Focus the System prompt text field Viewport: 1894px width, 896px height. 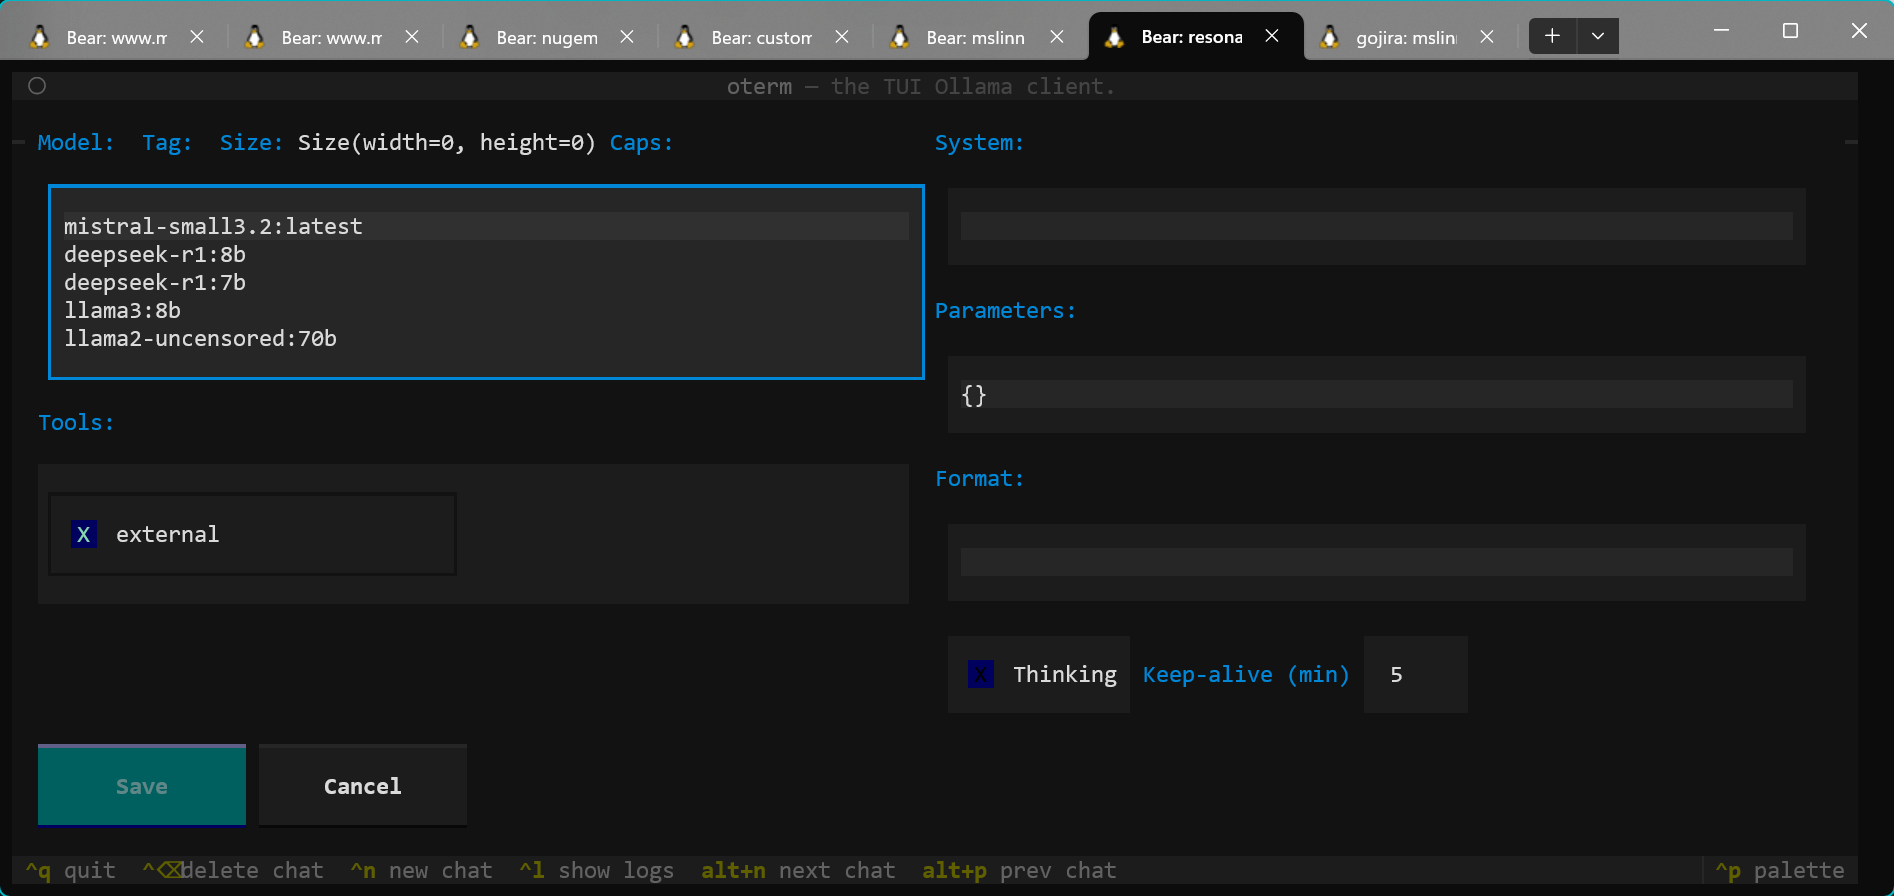pyautogui.click(x=1376, y=227)
